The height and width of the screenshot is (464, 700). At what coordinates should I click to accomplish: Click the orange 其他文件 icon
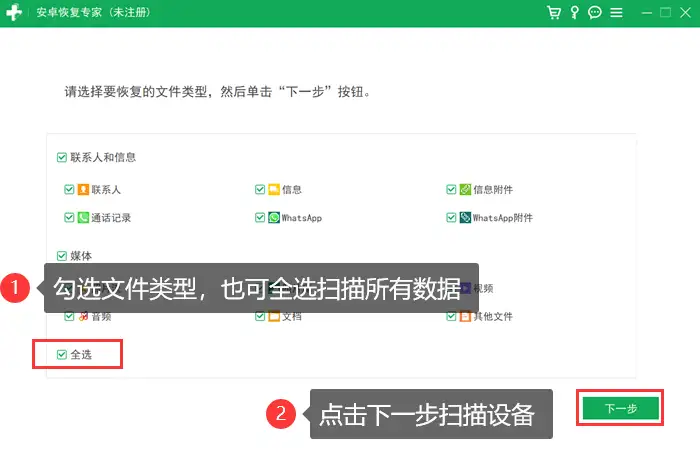(465, 316)
